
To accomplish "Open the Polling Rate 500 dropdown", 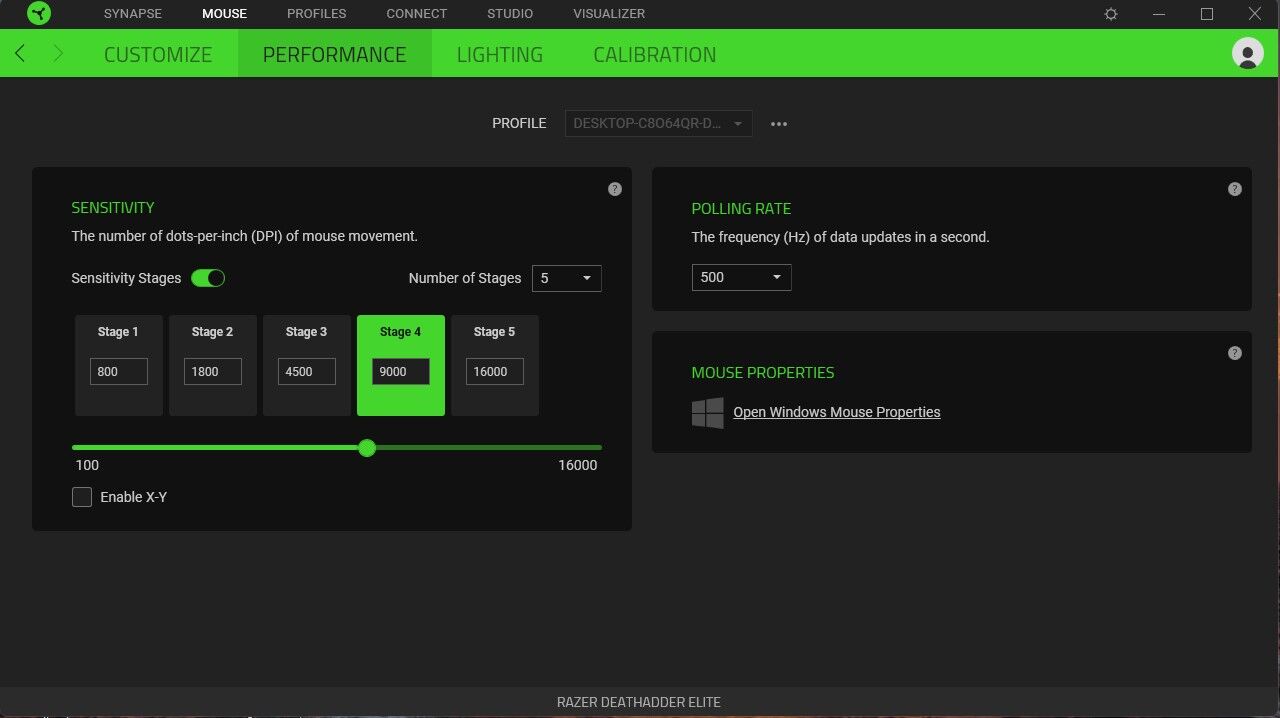I will tap(742, 277).
